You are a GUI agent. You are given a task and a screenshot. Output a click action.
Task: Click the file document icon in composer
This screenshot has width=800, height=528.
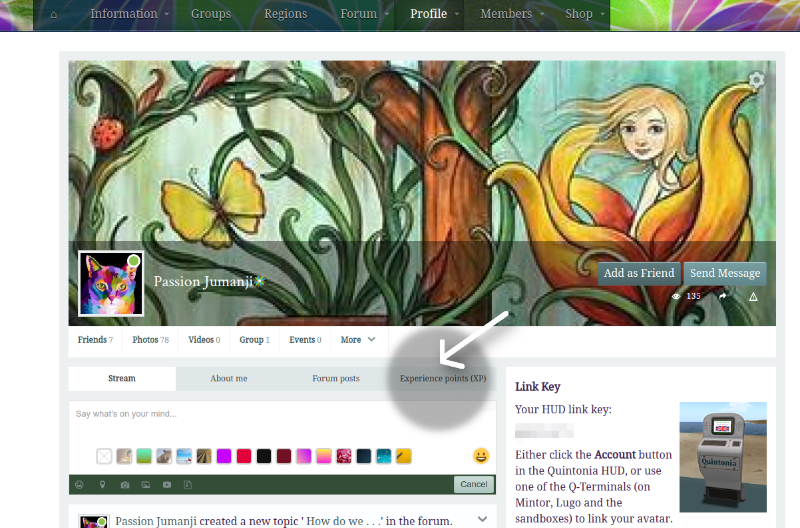189,485
